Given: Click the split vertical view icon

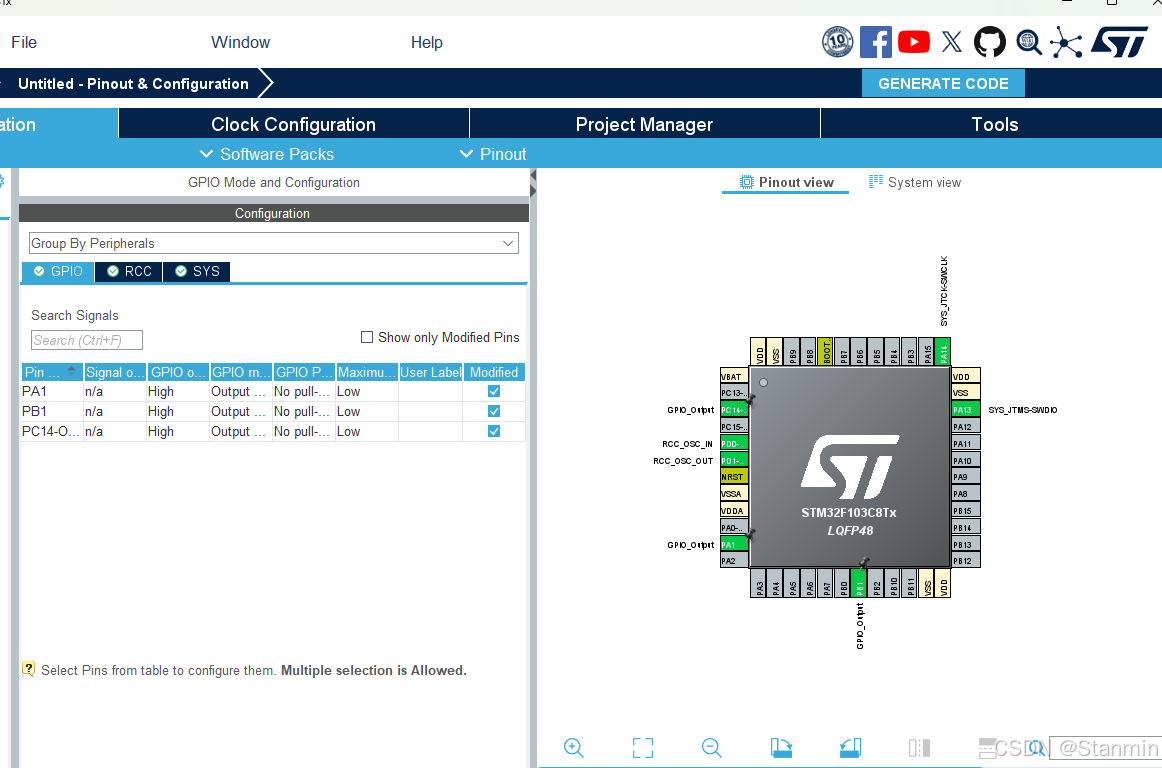Looking at the screenshot, I should tap(919, 747).
